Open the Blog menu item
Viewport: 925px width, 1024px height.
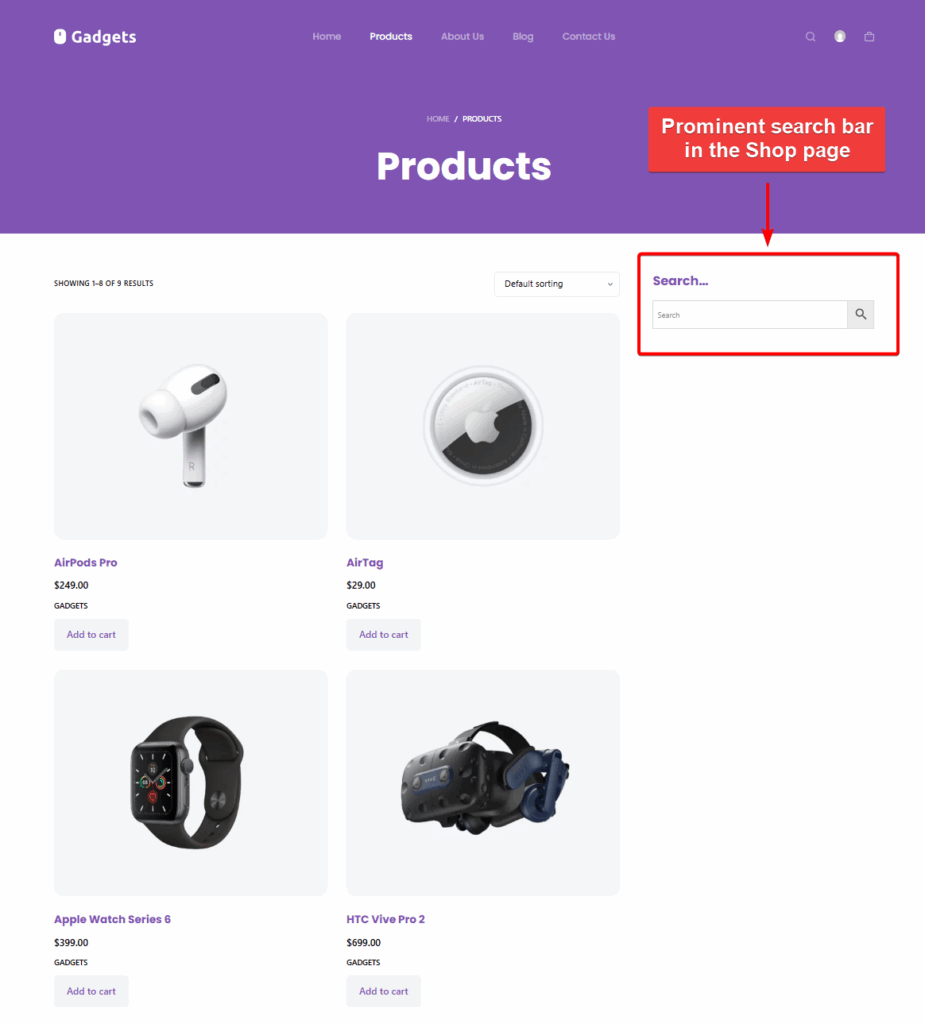point(522,36)
